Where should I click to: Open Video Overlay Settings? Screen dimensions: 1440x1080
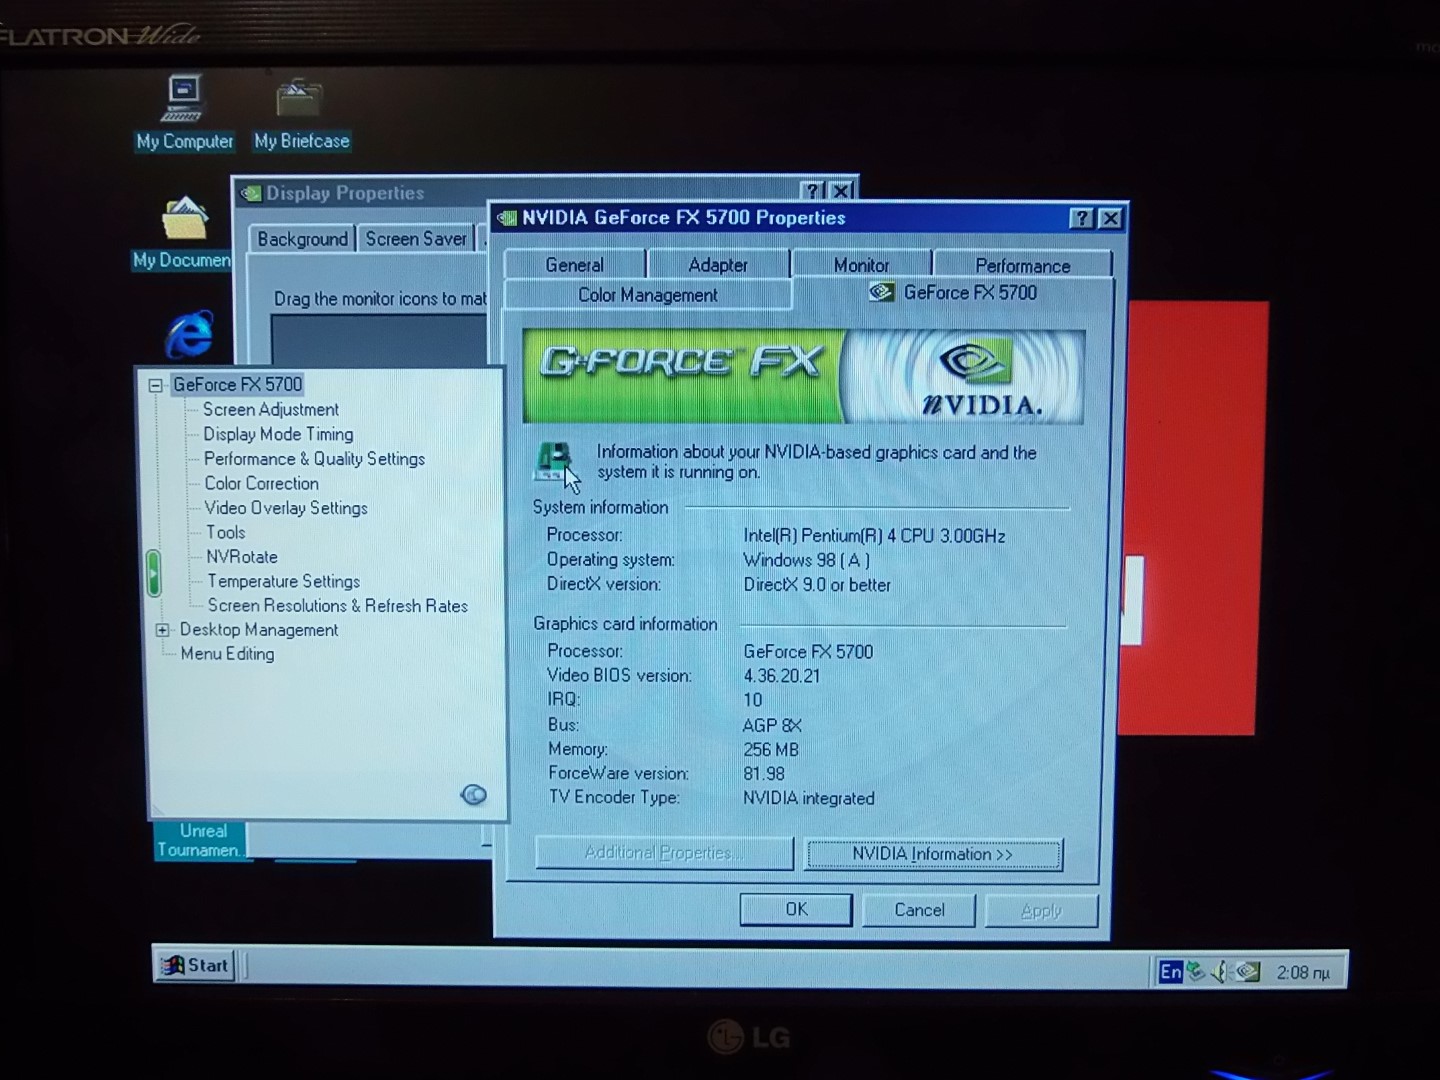(286, 508)
